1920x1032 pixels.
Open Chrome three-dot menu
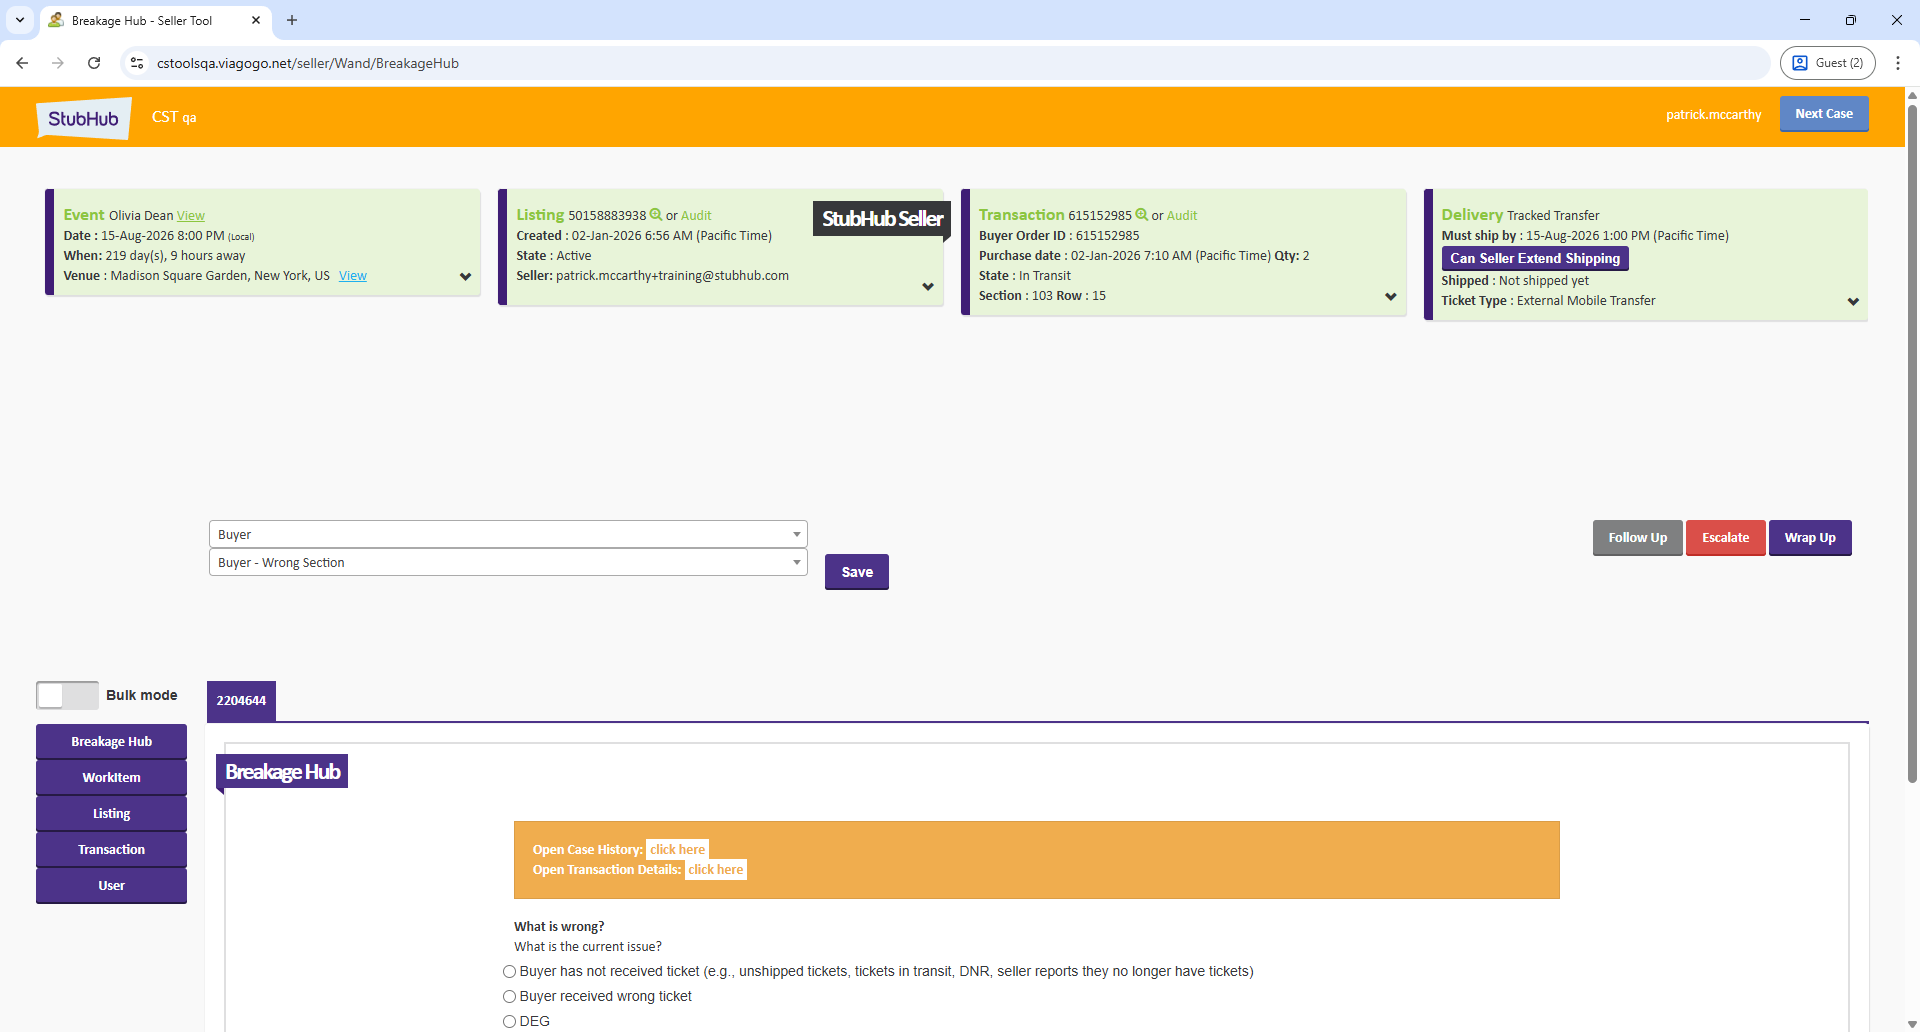click(1897, 63)
